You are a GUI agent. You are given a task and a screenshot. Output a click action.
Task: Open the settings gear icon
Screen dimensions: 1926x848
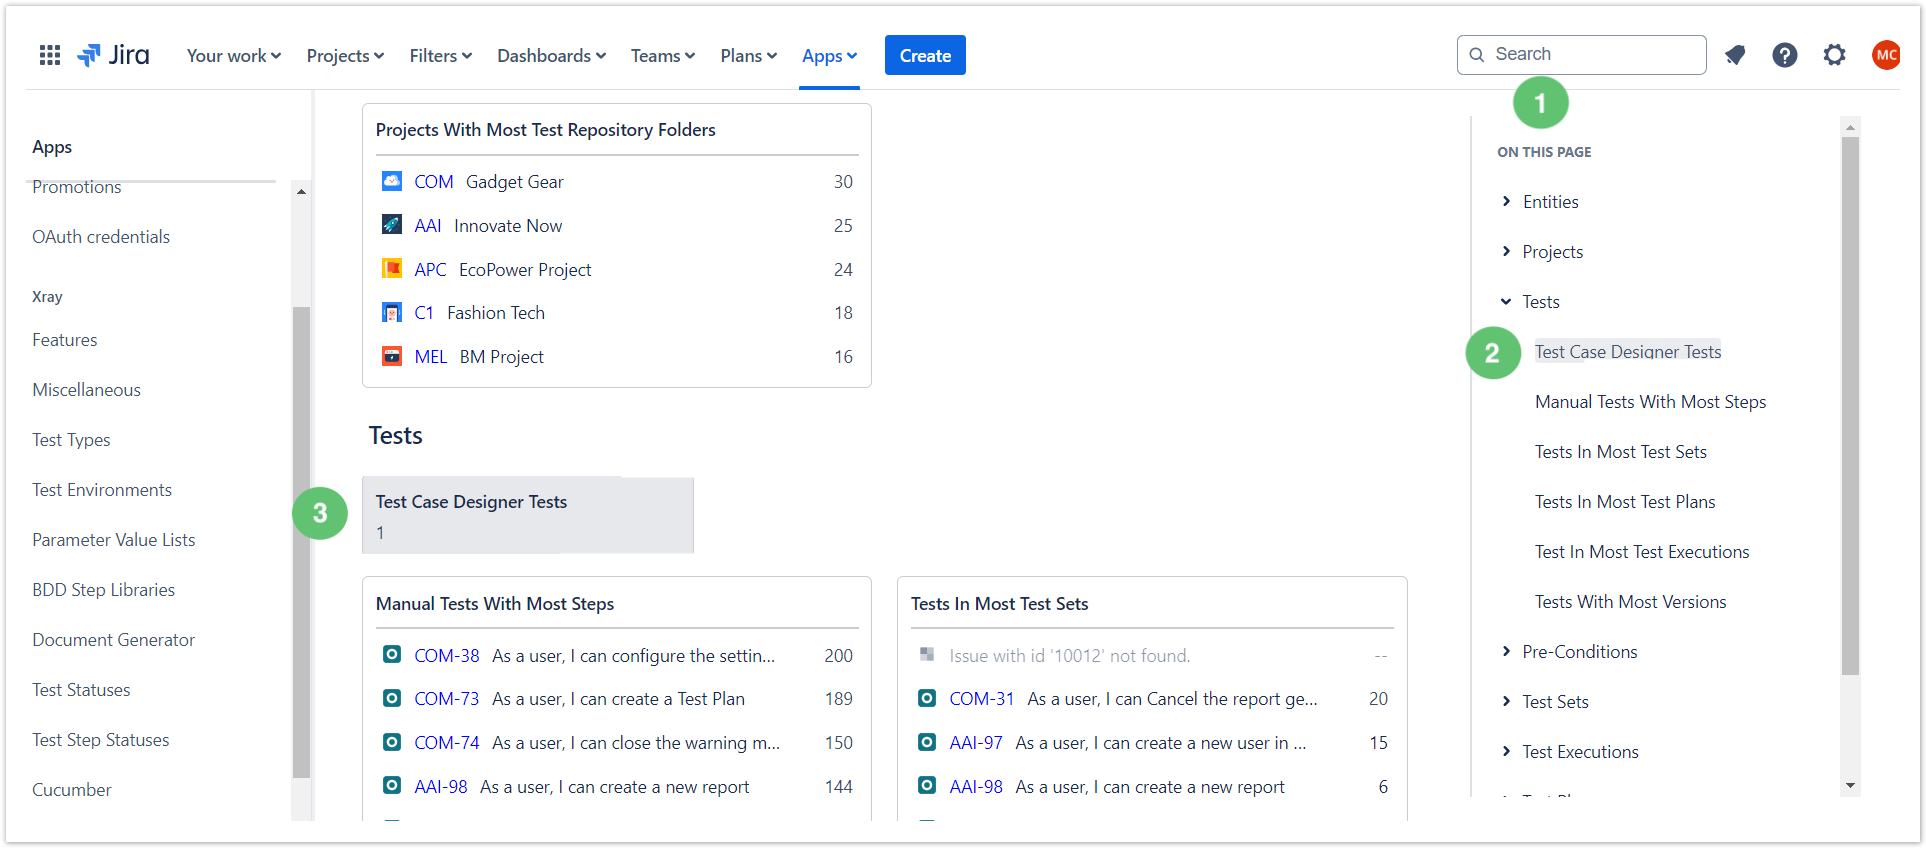(1834, 55)
